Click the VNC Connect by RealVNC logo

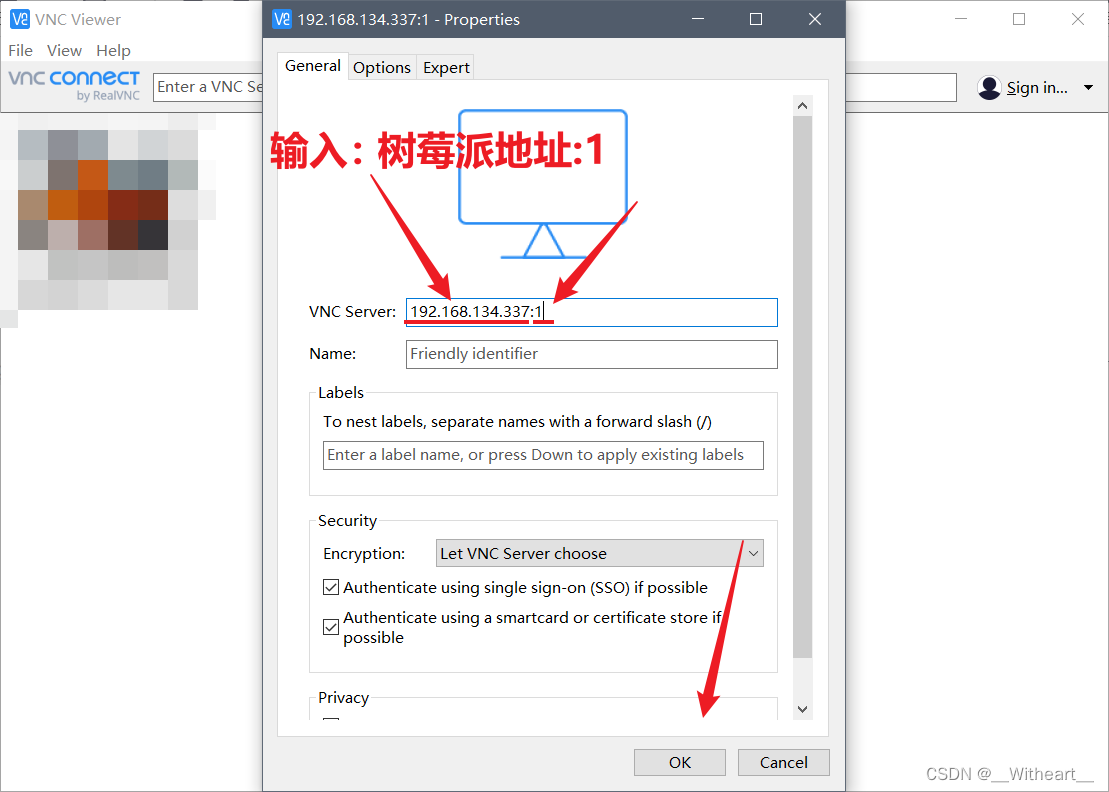(74, 85)
